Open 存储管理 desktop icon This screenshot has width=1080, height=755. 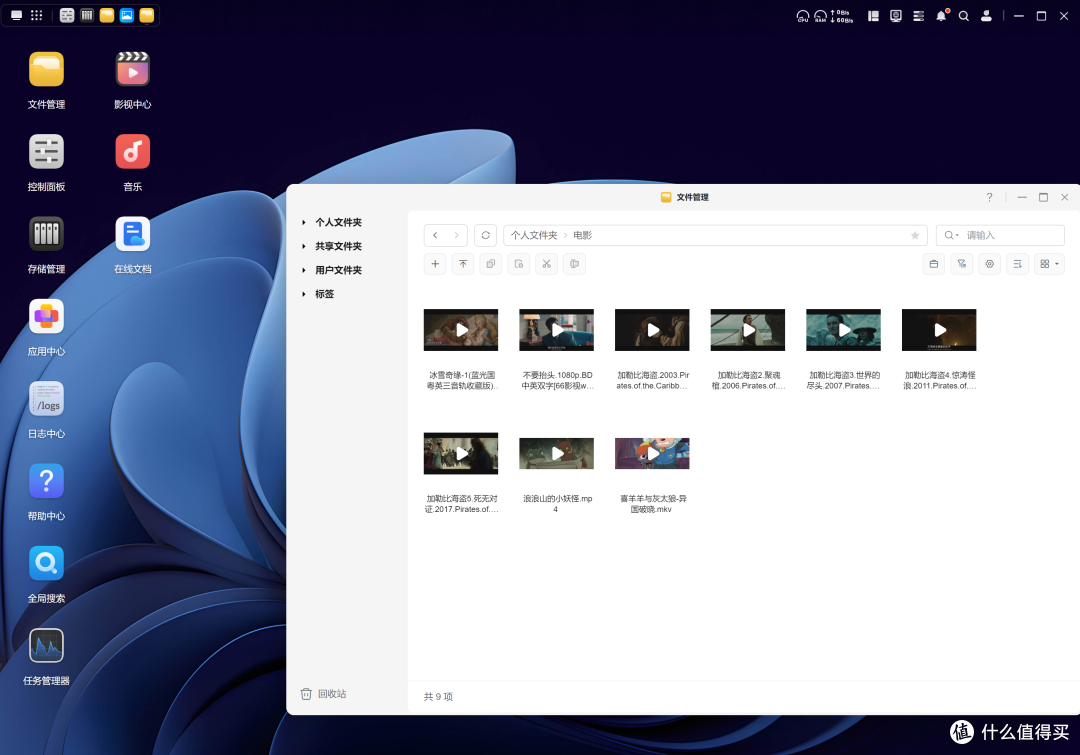tap(46, 234)
